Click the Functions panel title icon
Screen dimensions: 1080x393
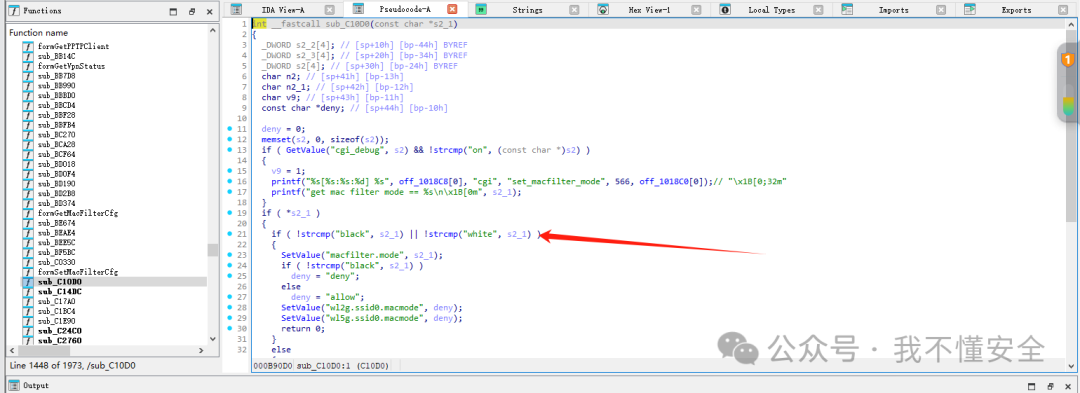13,11
